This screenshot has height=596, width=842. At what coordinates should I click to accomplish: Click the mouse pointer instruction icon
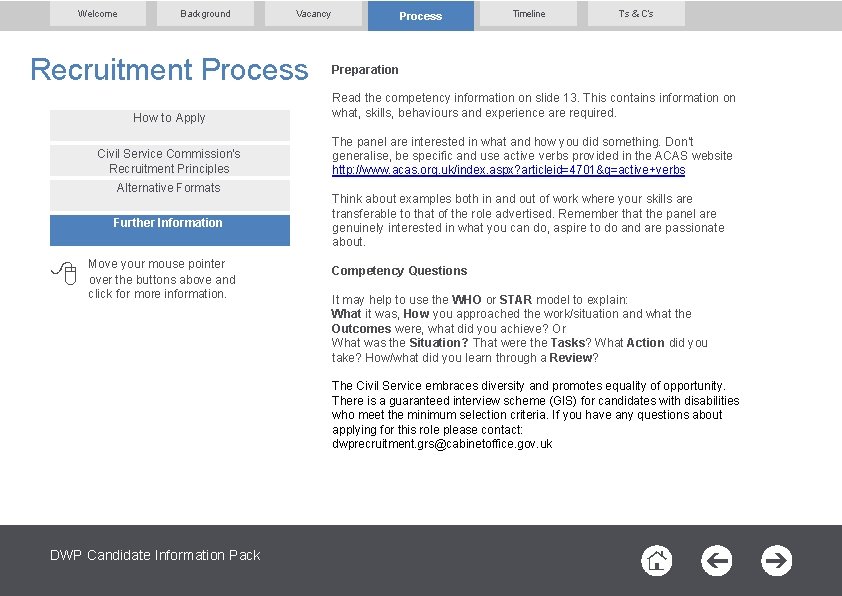coord(64,272)
